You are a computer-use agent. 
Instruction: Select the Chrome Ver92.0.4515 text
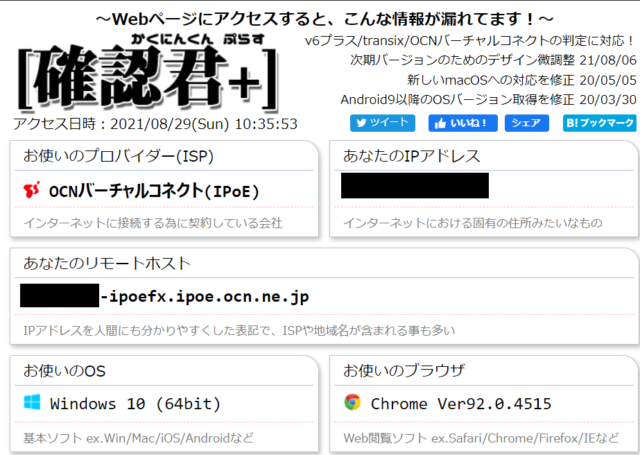point(461,404)
